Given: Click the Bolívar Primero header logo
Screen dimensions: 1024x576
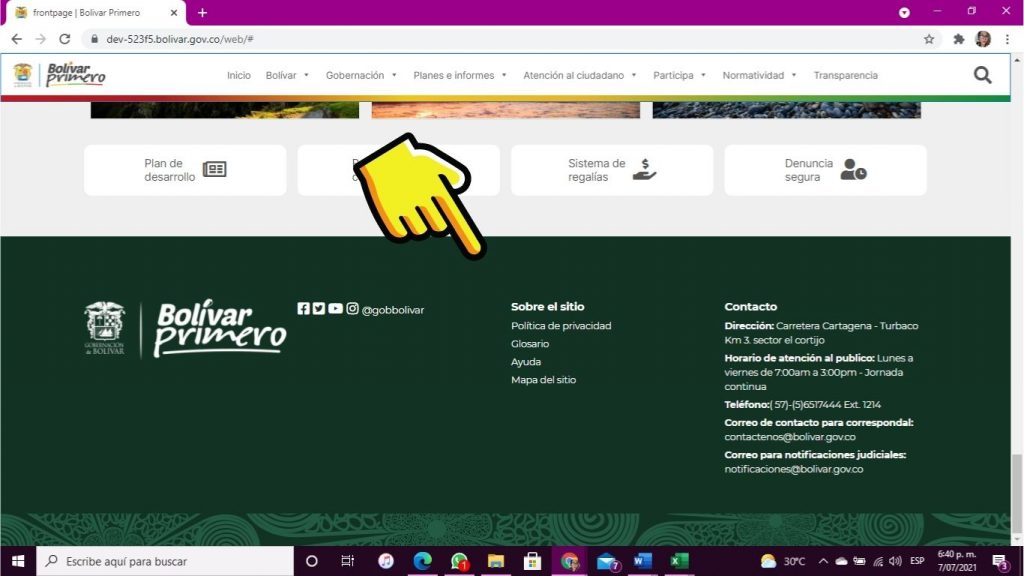Looking at the screenshot, I should tap(60, 74).
